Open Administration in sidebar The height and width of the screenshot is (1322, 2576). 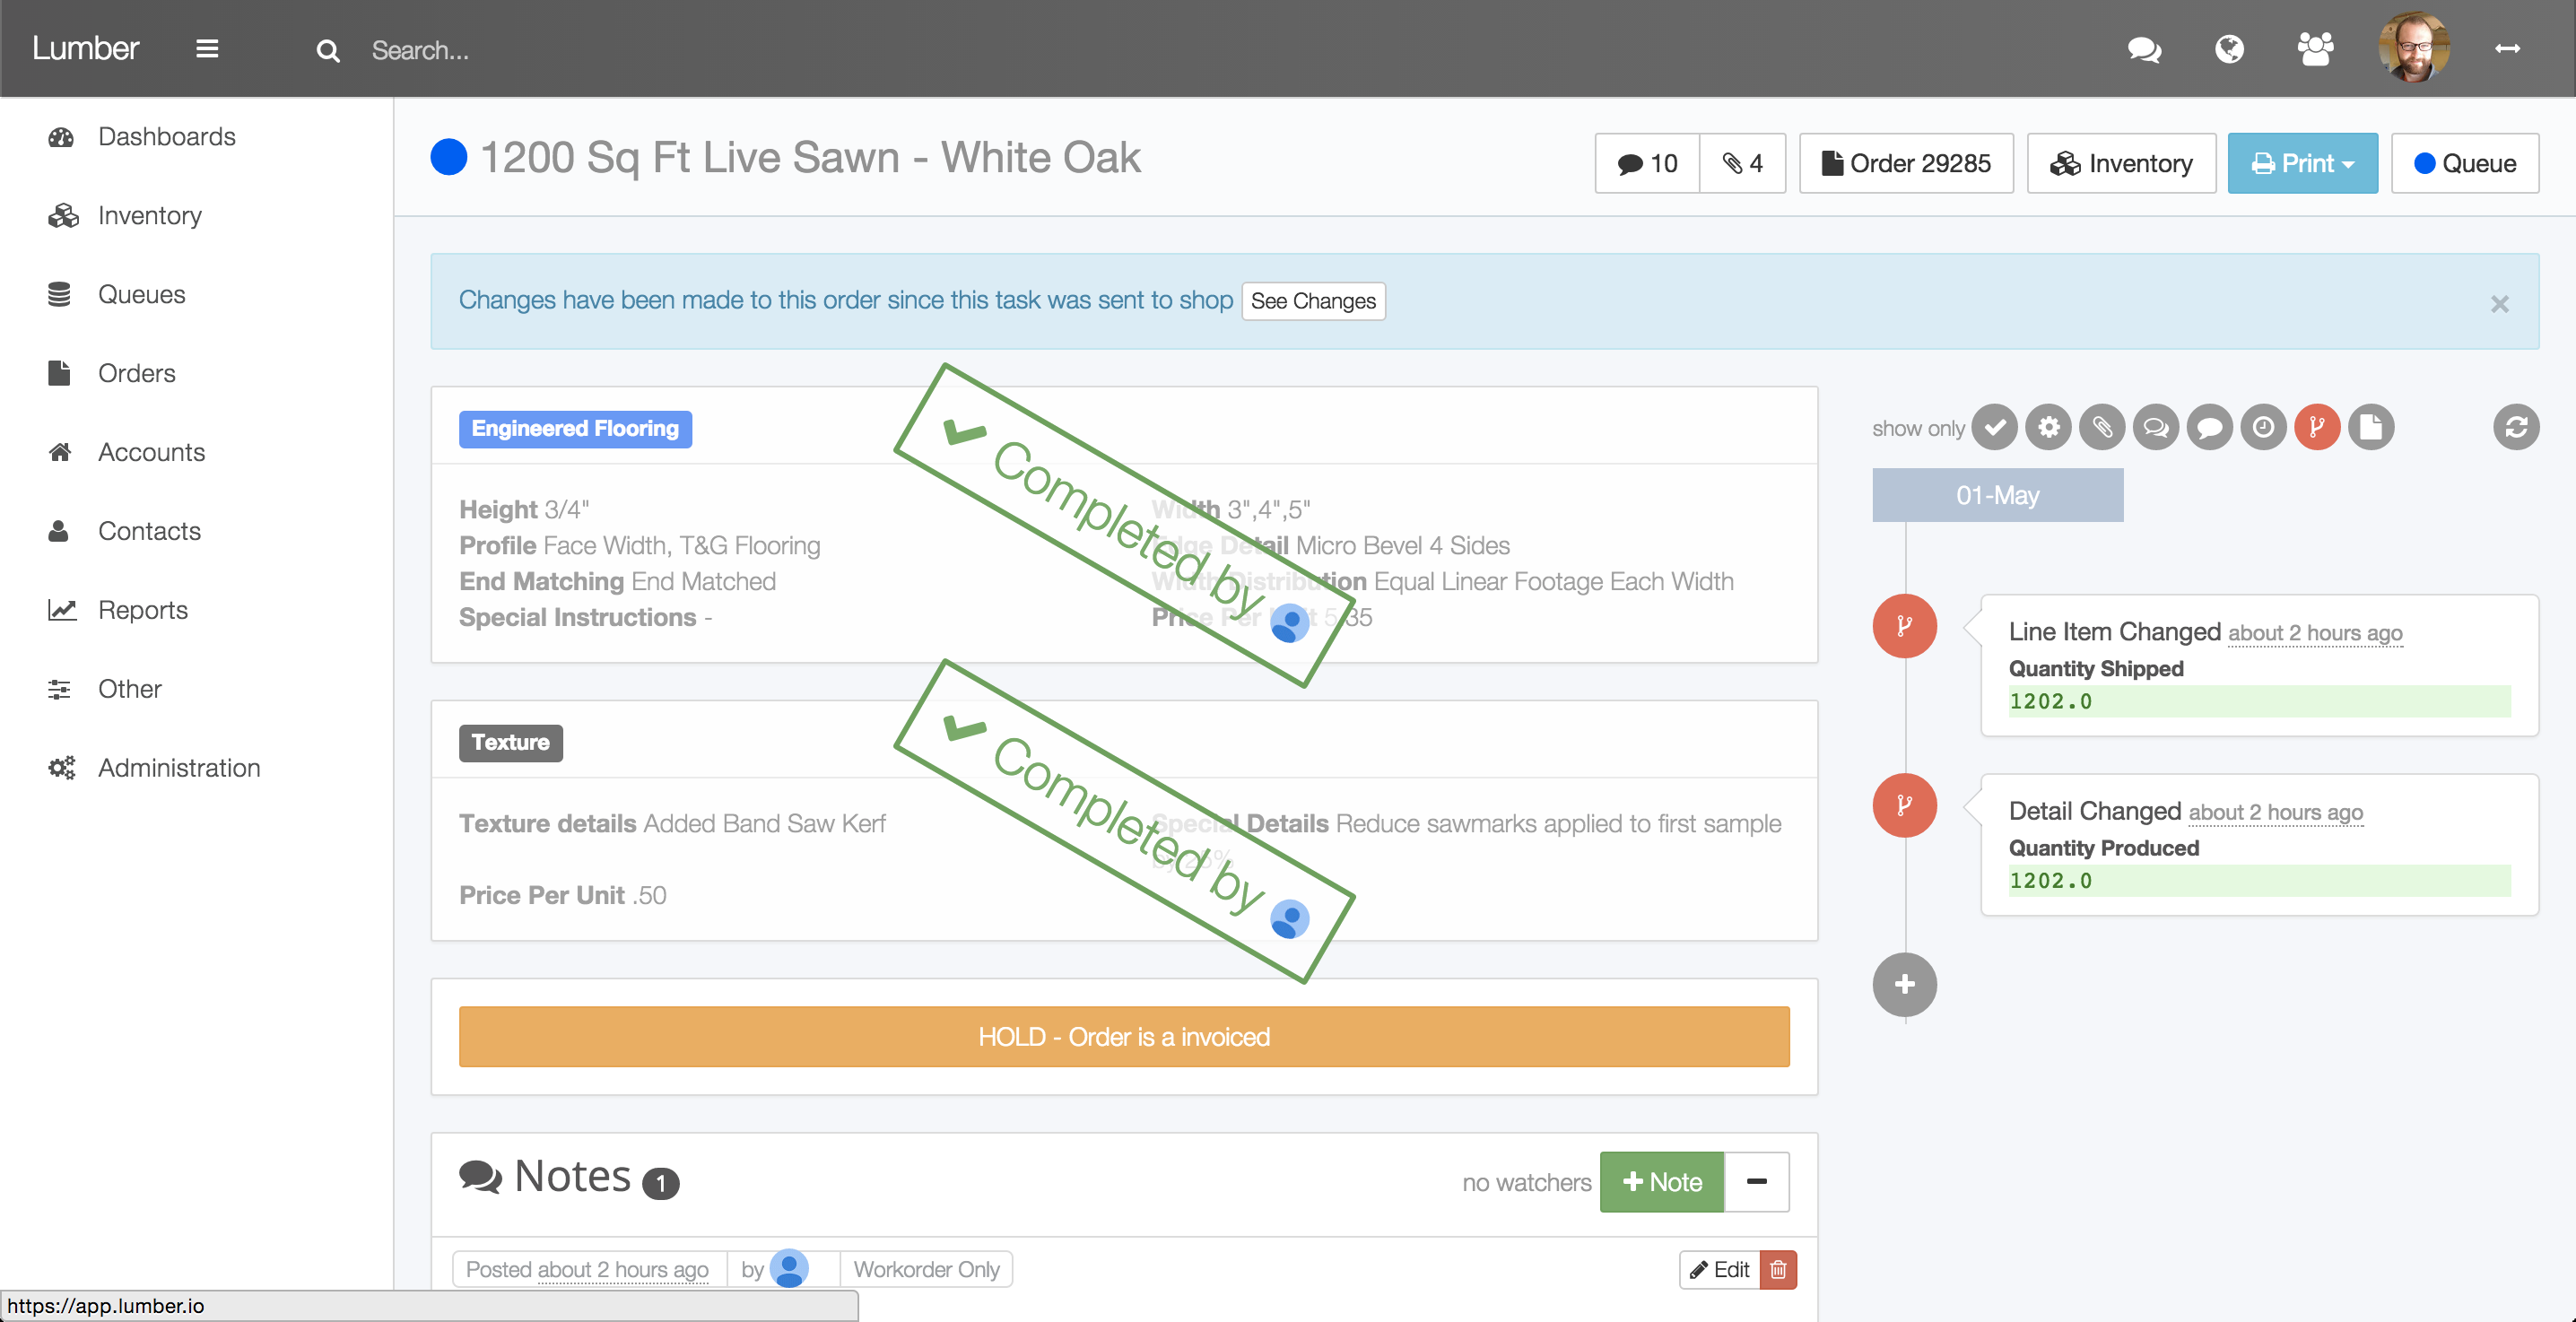[179, 769]
